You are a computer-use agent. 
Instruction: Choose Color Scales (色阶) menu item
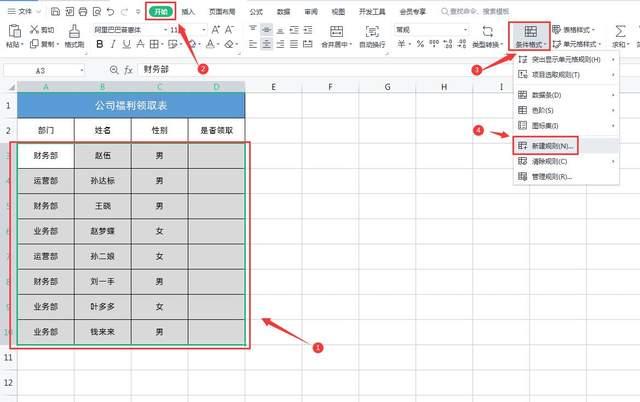(x=566, y=110)
